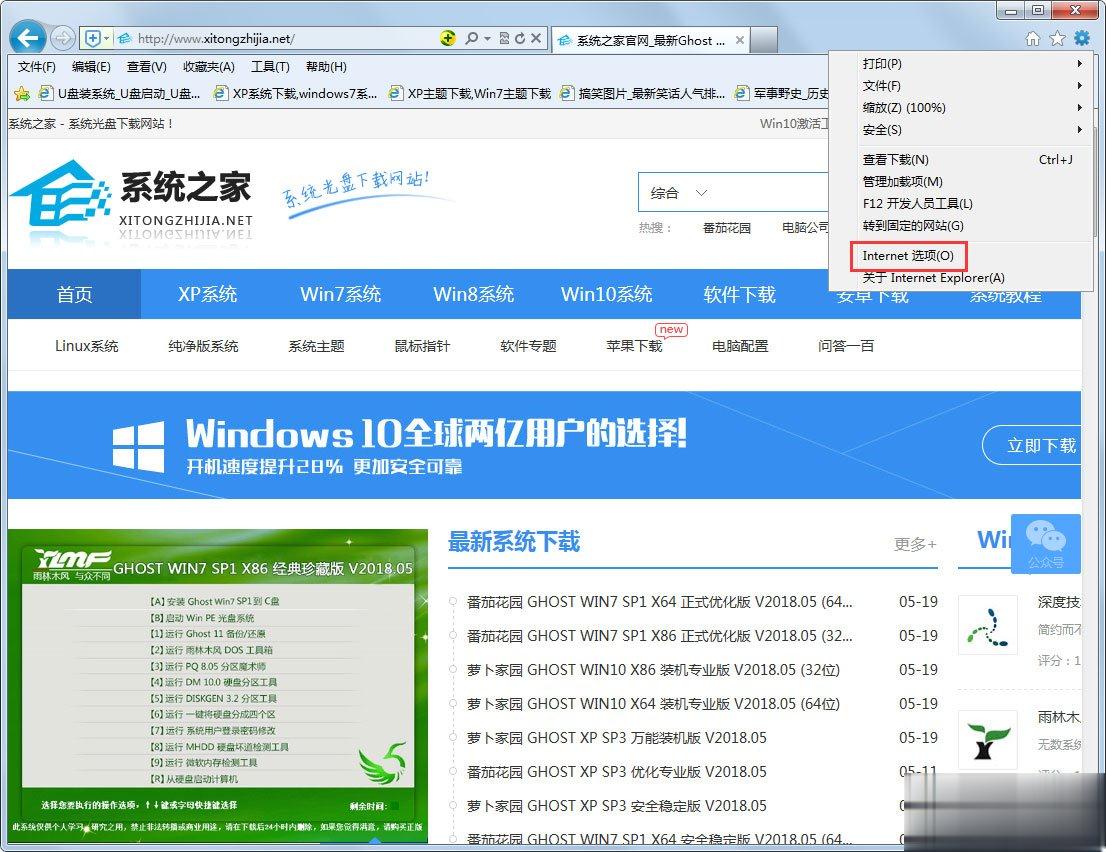Go to Win7系统 navigation tab
The height and width of the screenshot is (852, 1106).
[341, 294]
